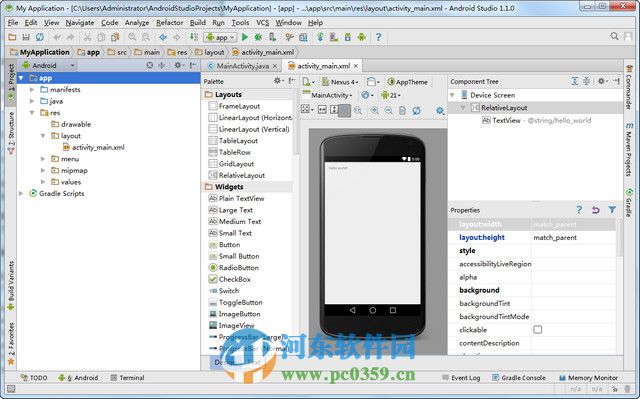The image size is (640, 399).
Task: Open the MainActivity association dropdown
Action: (x=328, y=95)
